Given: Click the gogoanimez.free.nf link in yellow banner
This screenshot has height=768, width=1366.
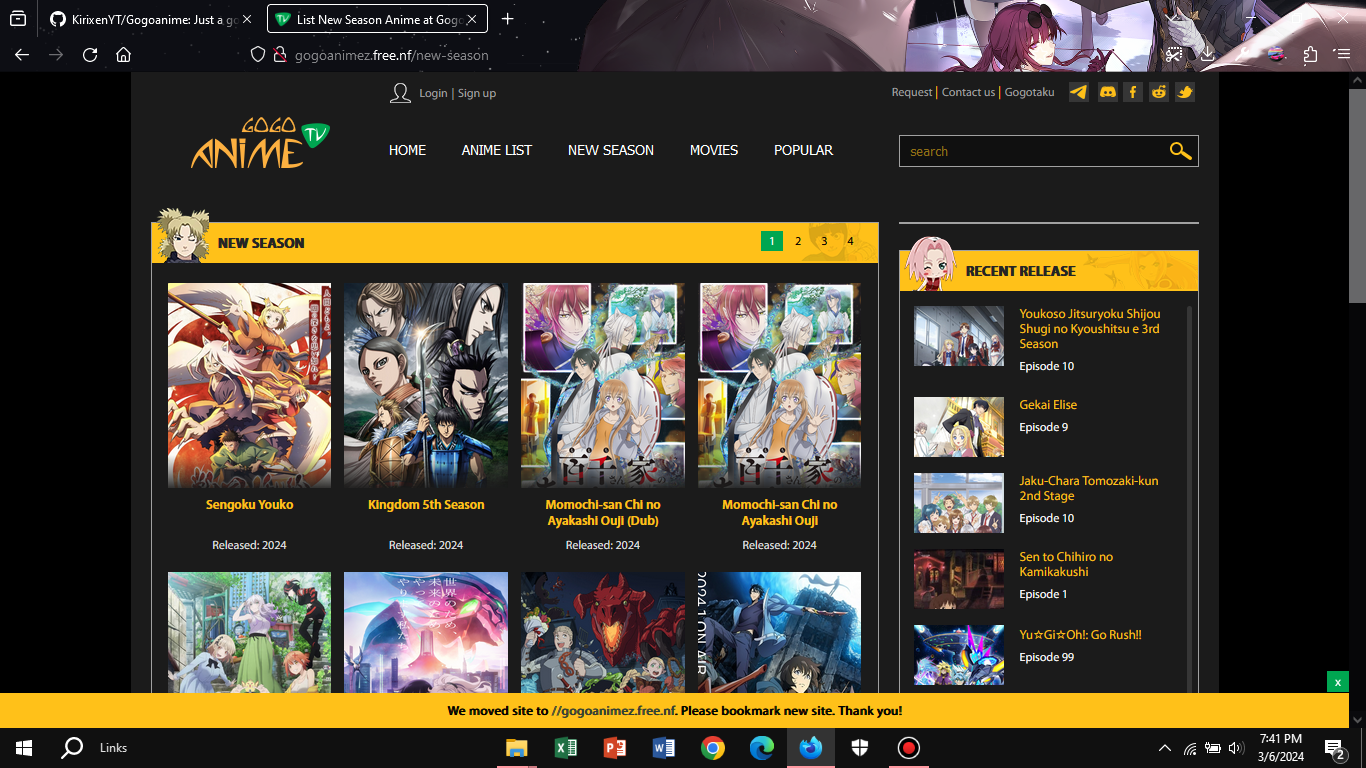Looking at the screenshot, I should click(613, 711).
